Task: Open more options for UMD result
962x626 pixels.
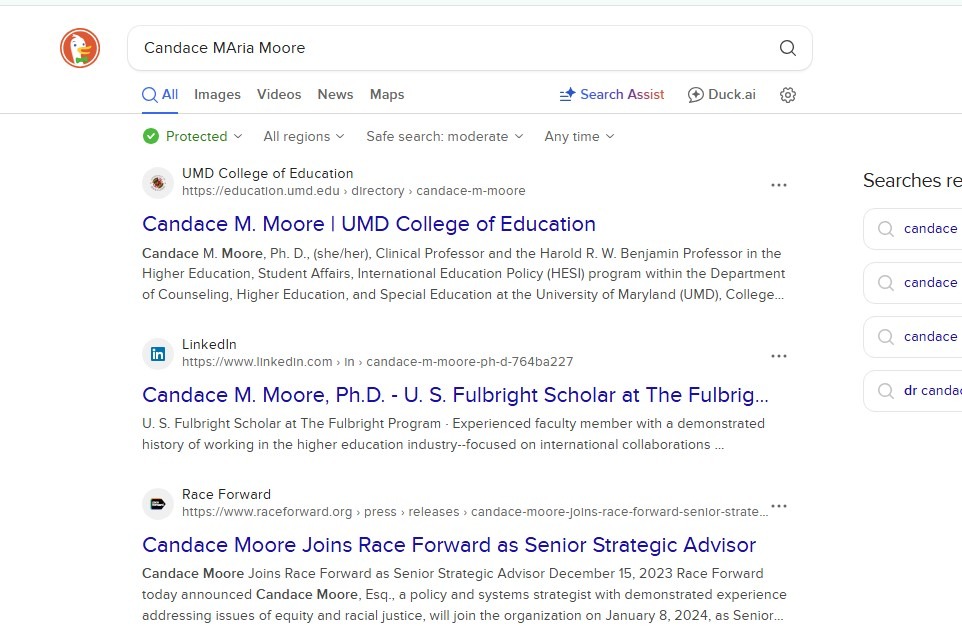Action: pyautogui.click(x=779, y=185)
